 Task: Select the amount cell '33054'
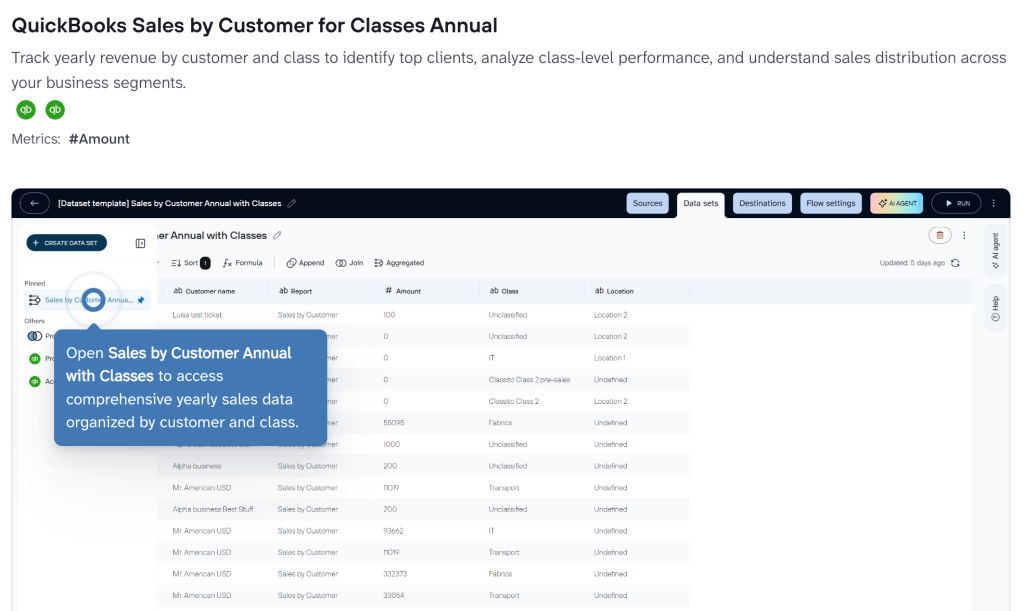(x=393, y=595)
